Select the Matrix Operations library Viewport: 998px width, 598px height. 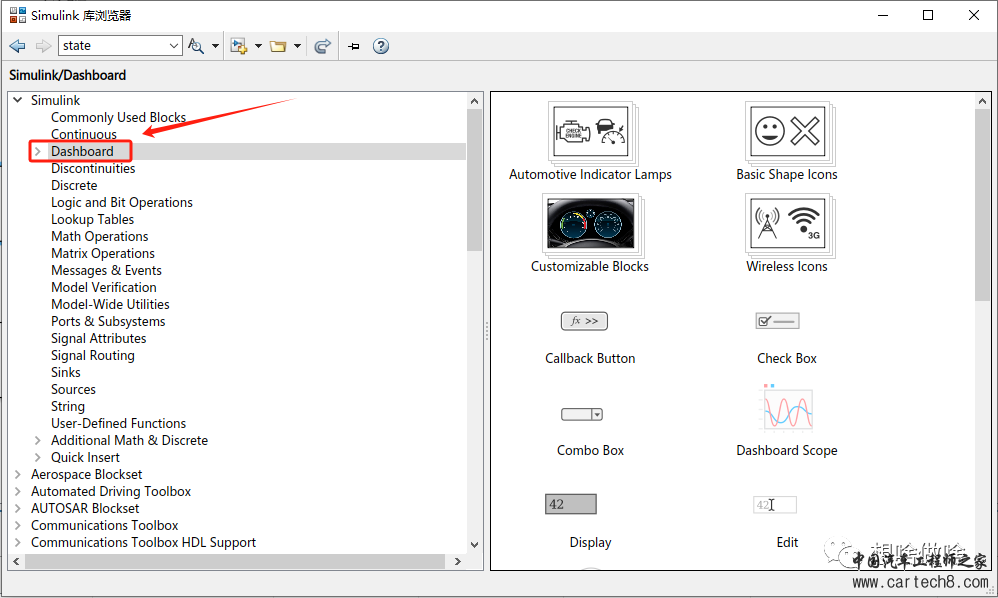tap(102, 253)
